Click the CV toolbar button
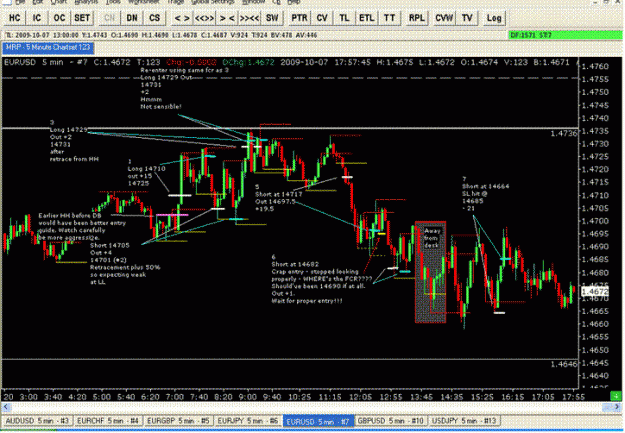Image resolution: width=625 pixels, height=433 pixels. [322, 18]
